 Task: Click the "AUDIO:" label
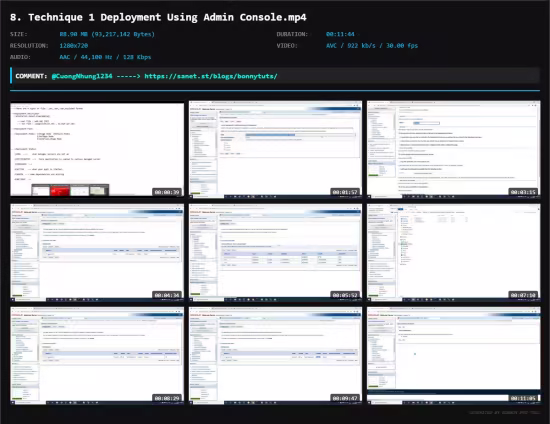pos(20,57)
